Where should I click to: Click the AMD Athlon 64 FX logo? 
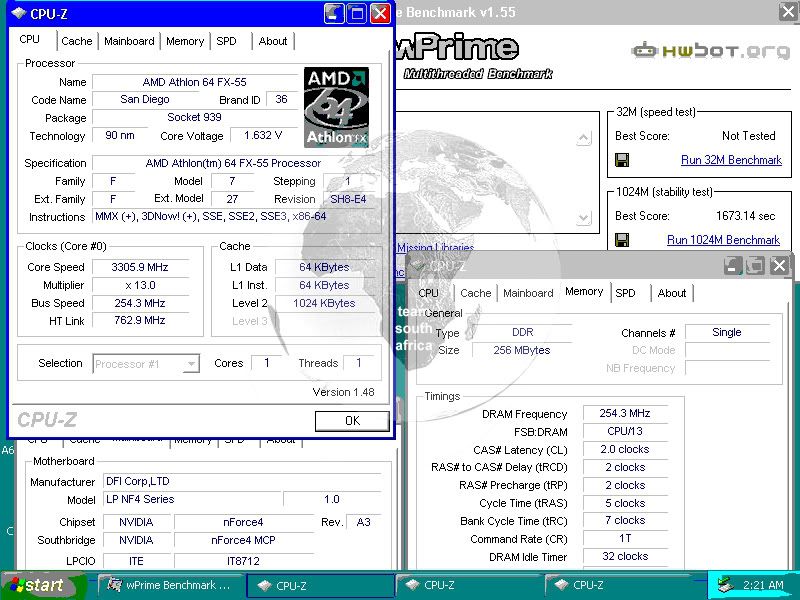(336, 108)
